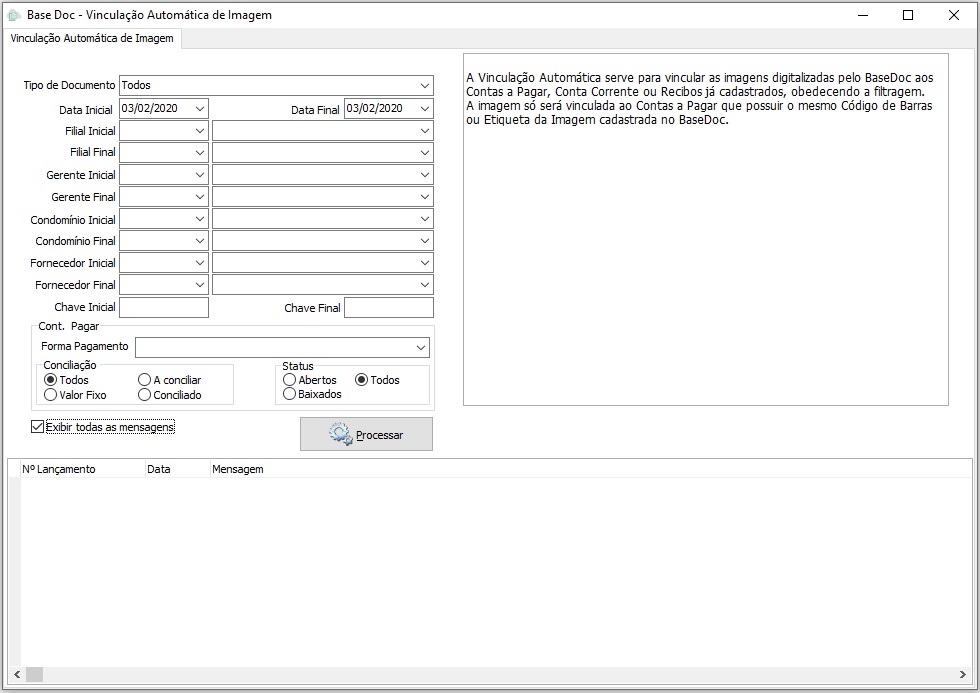This screenshot has width=980, height=693.
Task: Select Abertos status radio button
Action: point(289,380)
